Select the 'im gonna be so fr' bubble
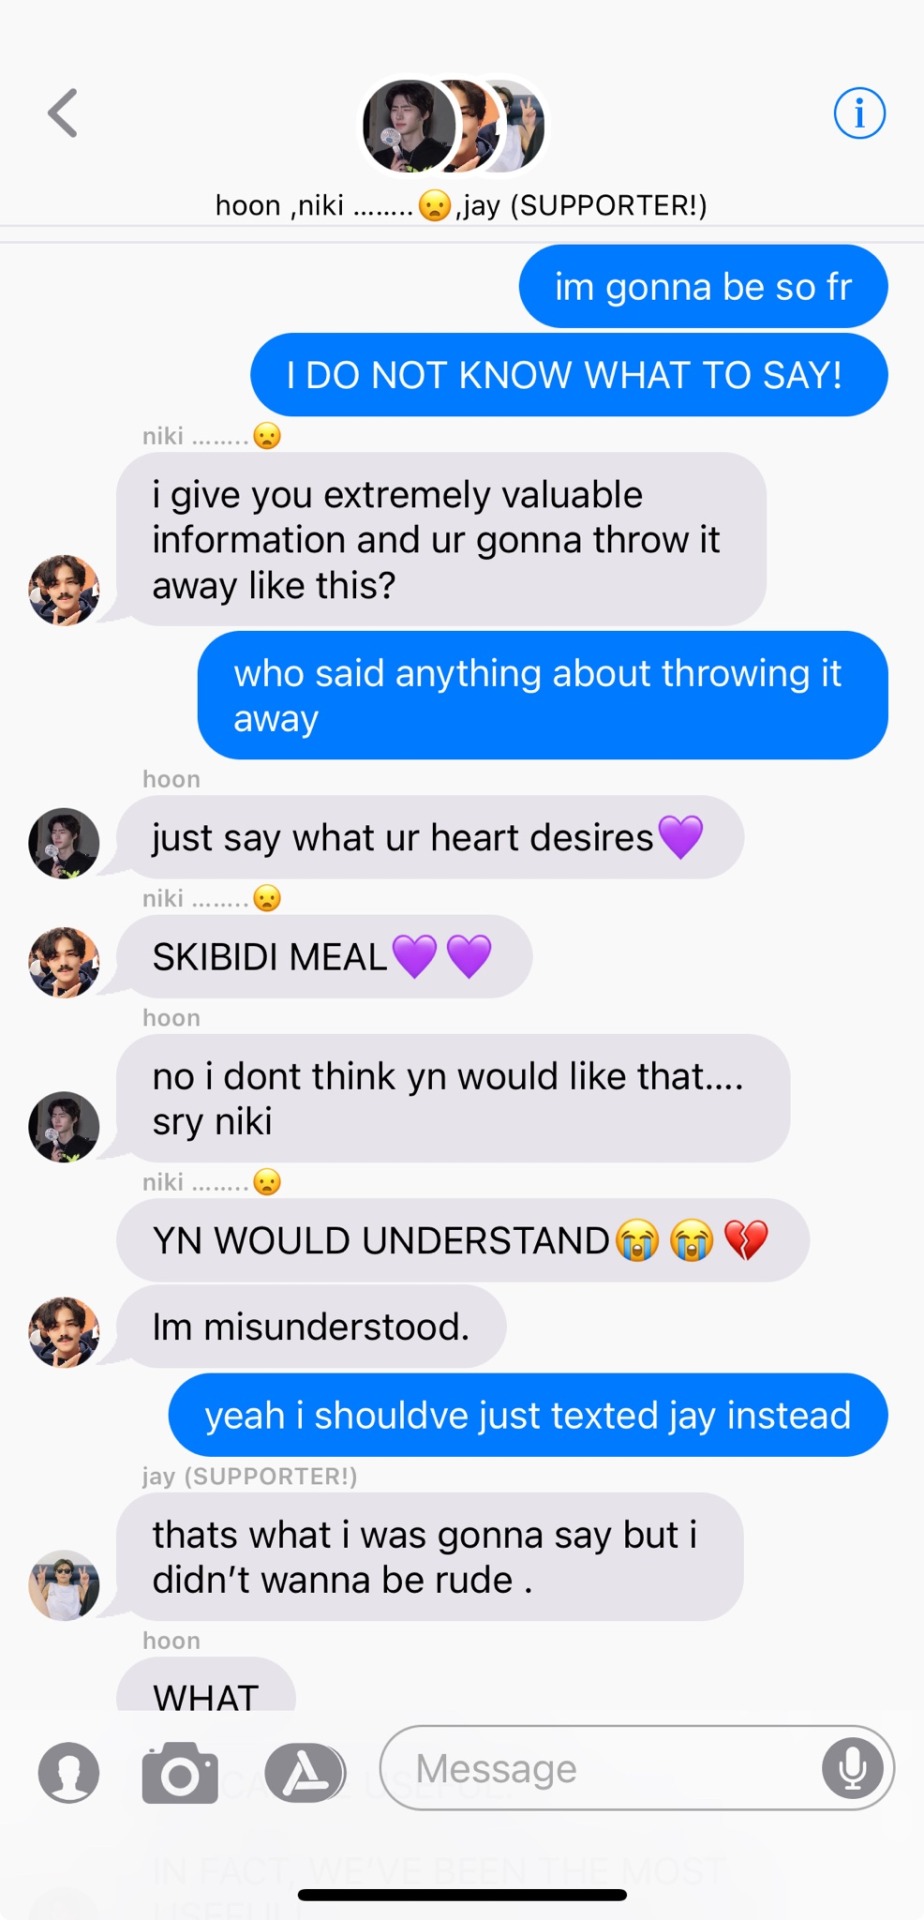The width and height of the screenshot is (924, 1920). 703,286
